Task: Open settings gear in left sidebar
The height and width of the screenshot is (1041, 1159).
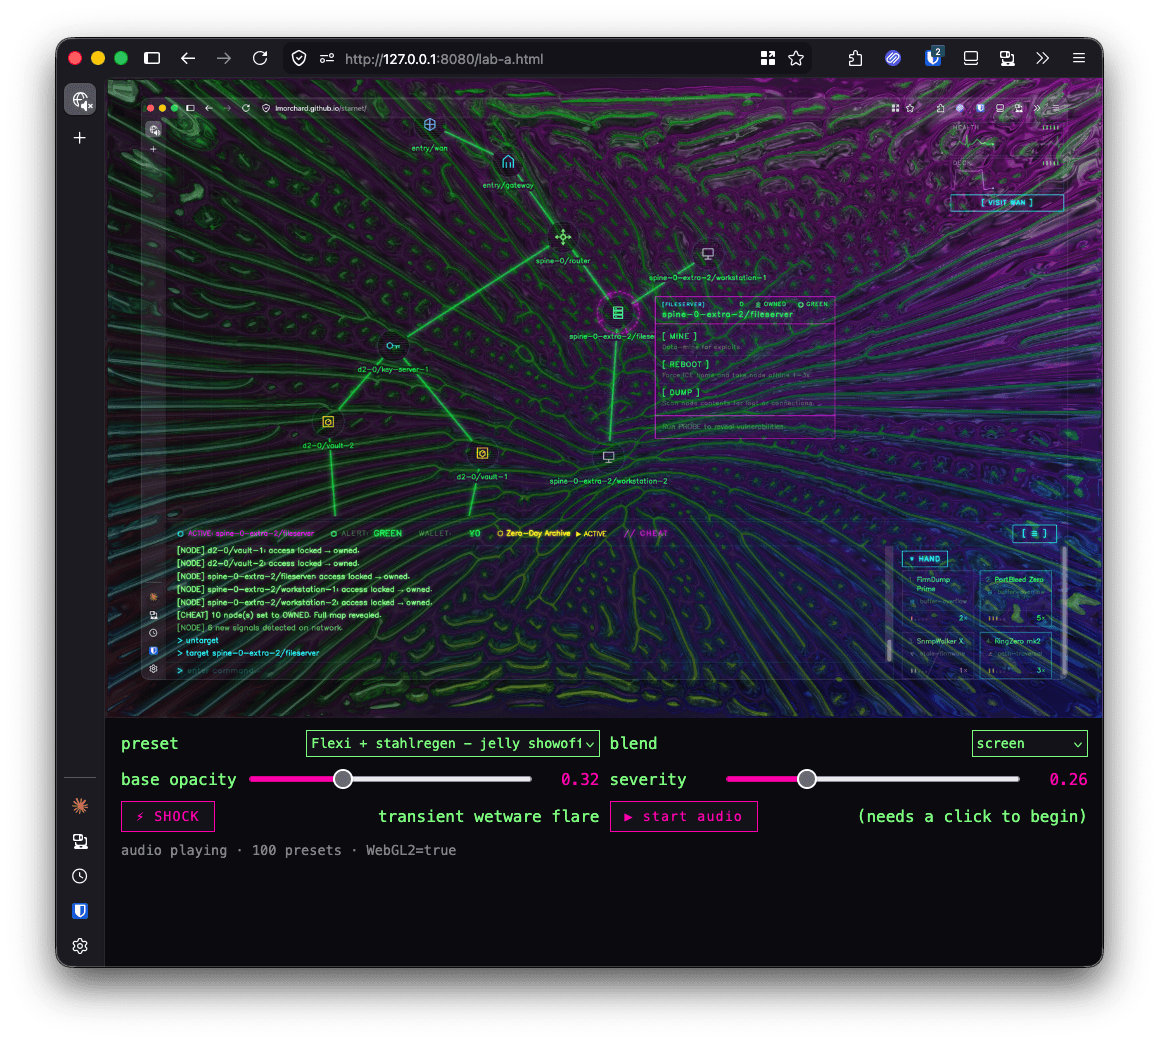Action: point(80,946)
